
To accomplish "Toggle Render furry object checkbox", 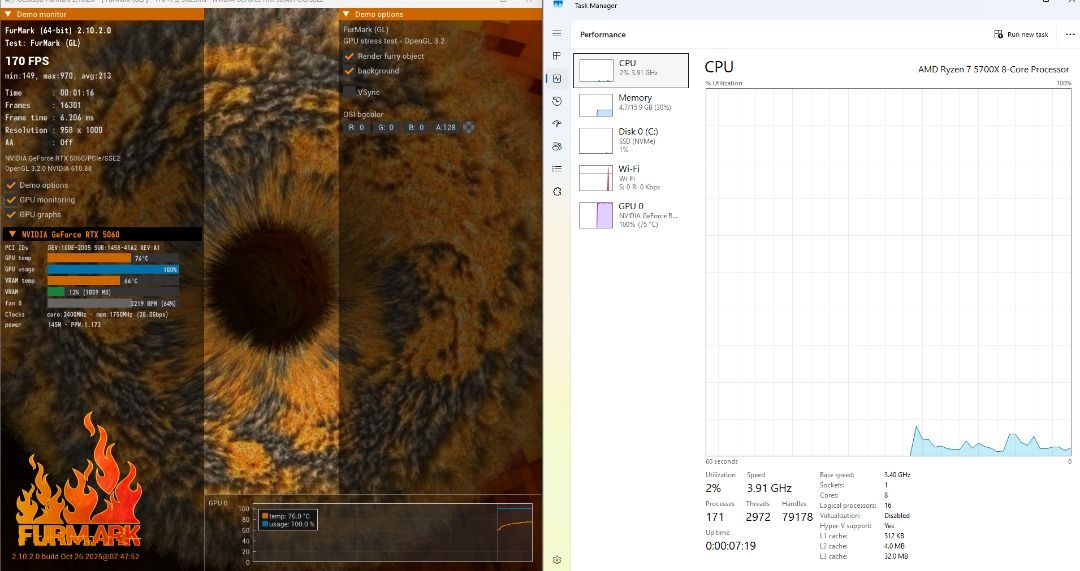I will (349, 56).
